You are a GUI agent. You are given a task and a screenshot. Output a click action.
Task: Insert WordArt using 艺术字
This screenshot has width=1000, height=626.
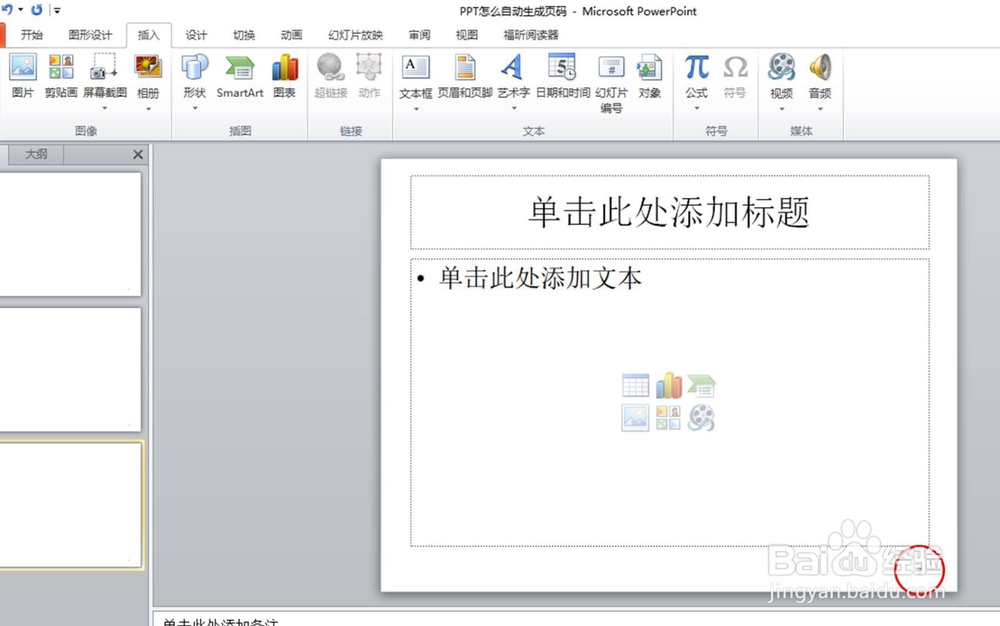pos(511,75)
